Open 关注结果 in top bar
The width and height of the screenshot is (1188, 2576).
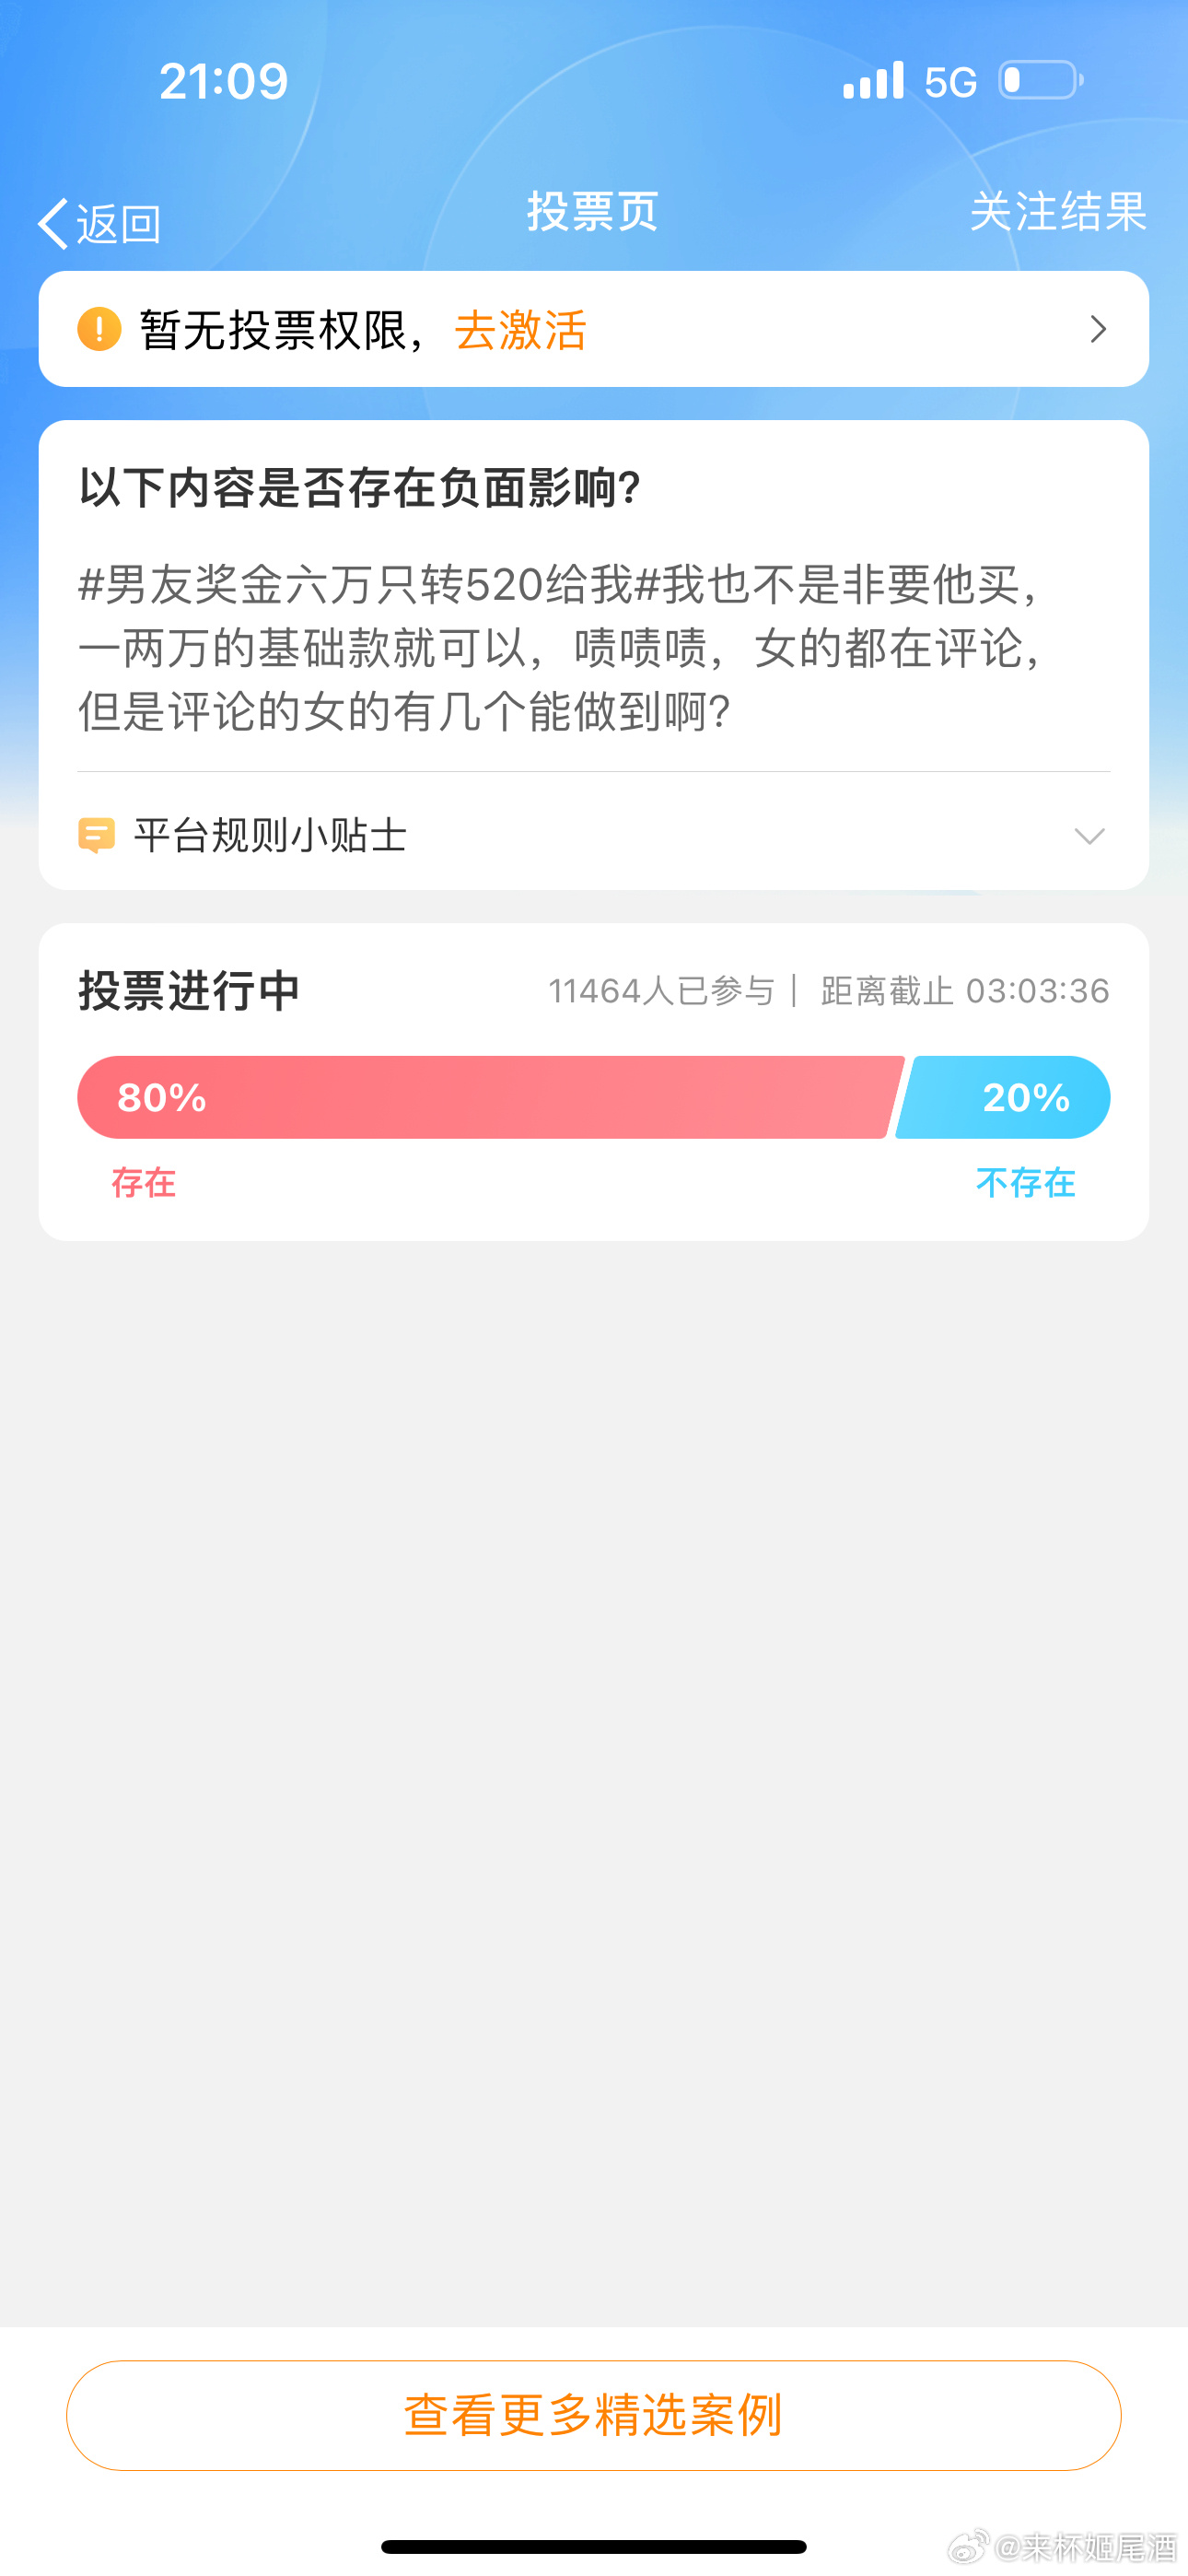1058,212
